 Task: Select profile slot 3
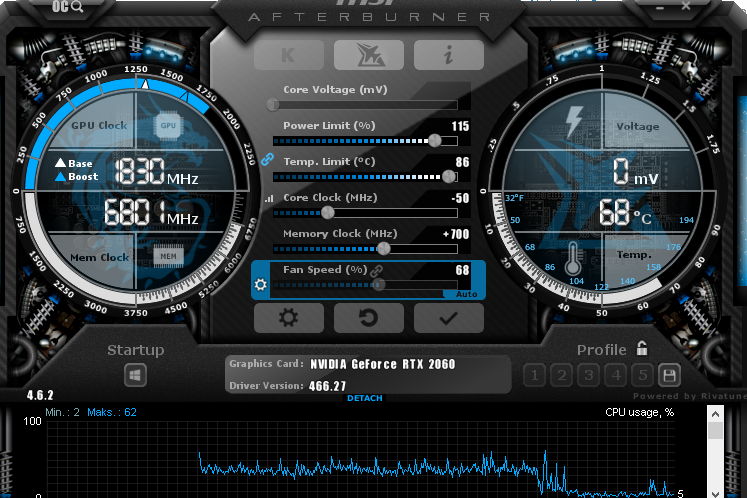(x=589, y=376)
